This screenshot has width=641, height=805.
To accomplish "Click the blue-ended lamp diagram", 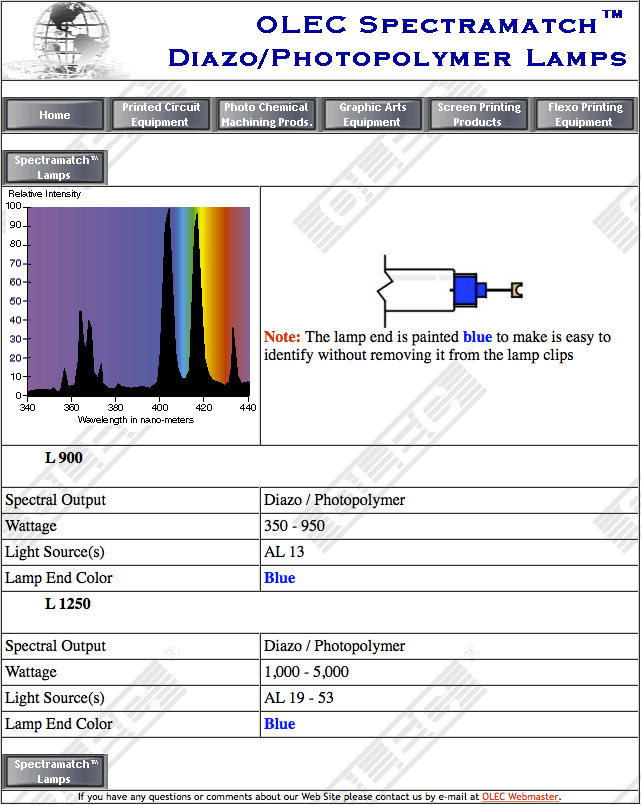I will 450,291.
